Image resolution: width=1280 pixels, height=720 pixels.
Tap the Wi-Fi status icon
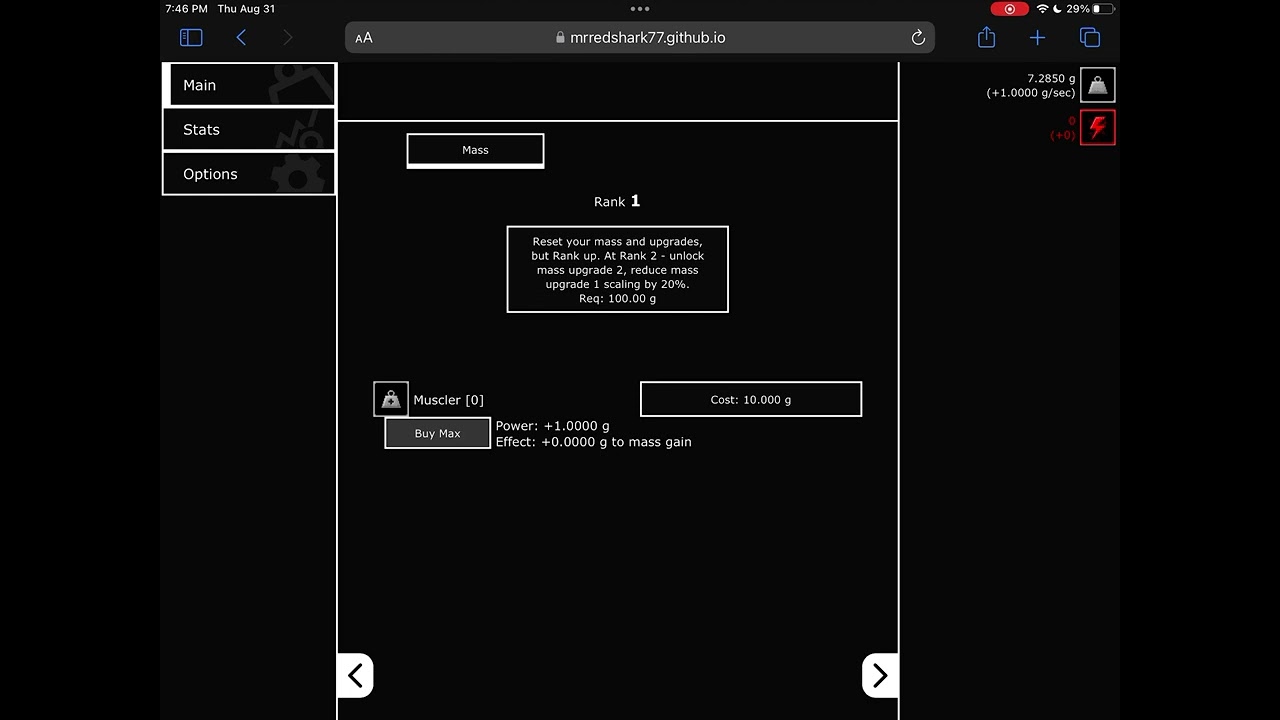coord(1043,9)
